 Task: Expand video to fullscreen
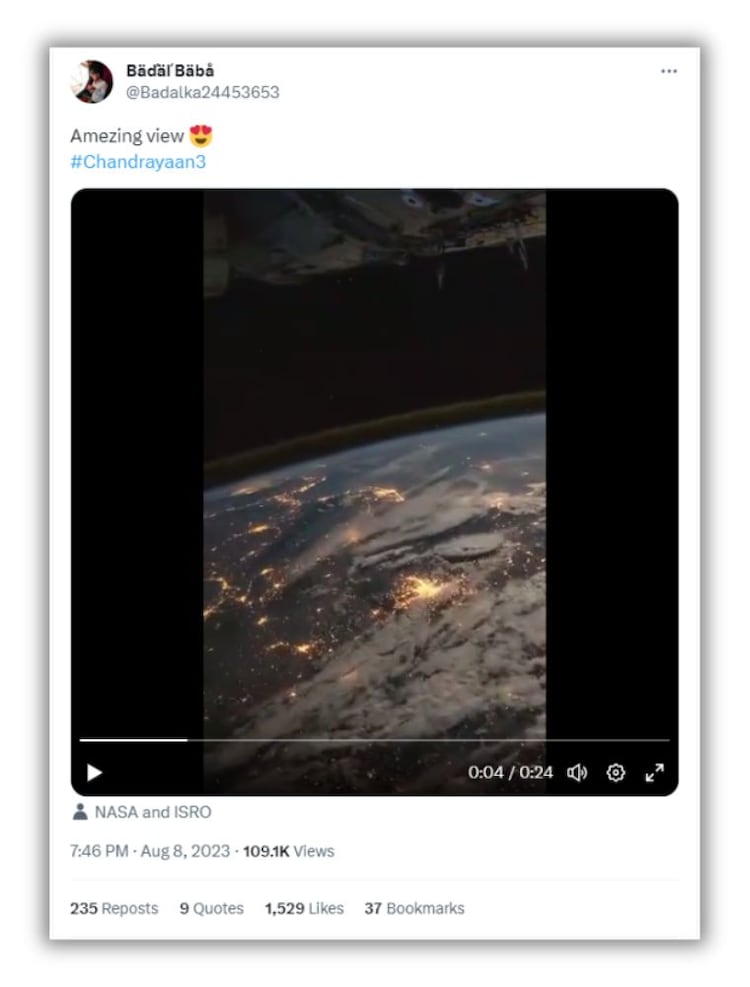click(654, 772)
